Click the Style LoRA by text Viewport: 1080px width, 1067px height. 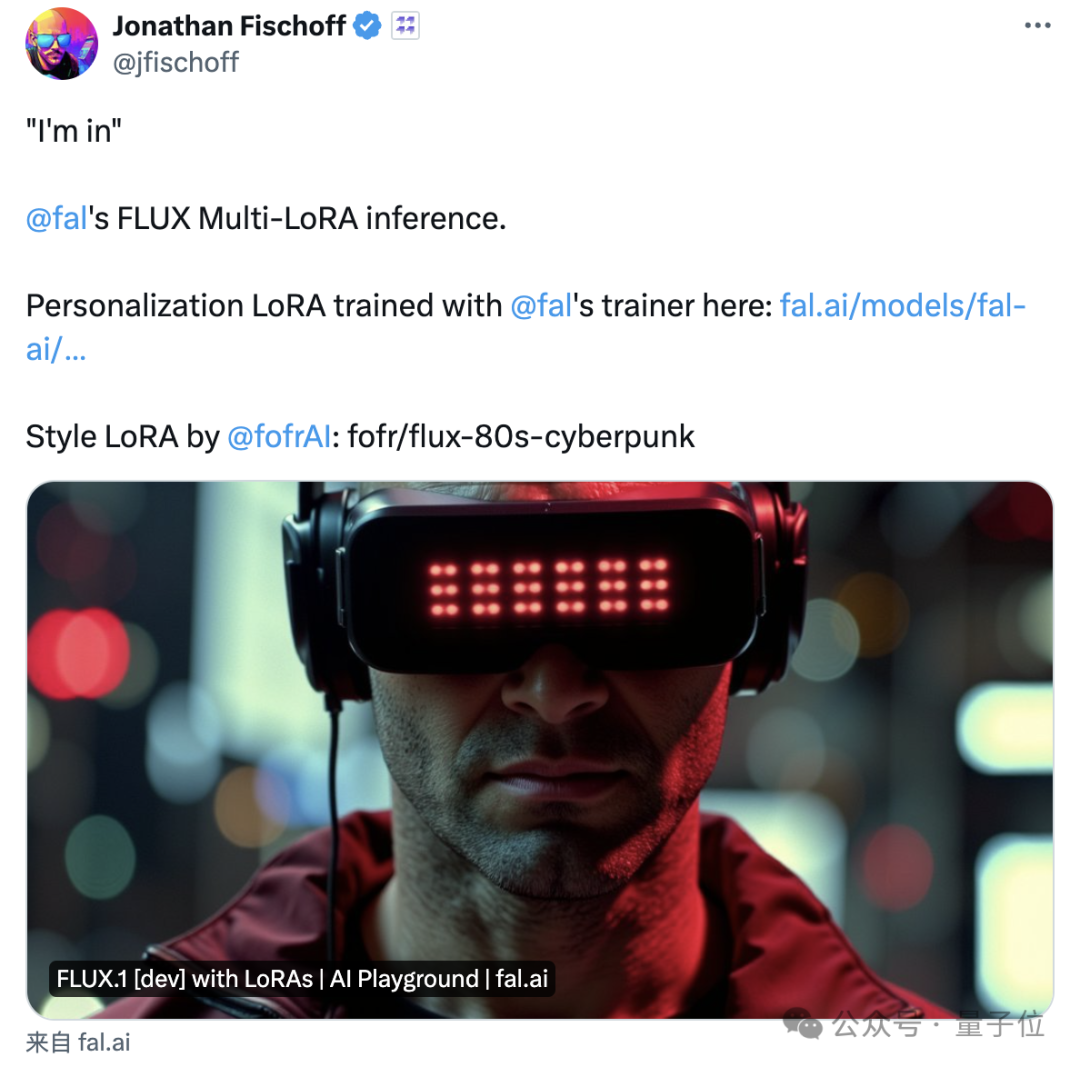(123, 437)
